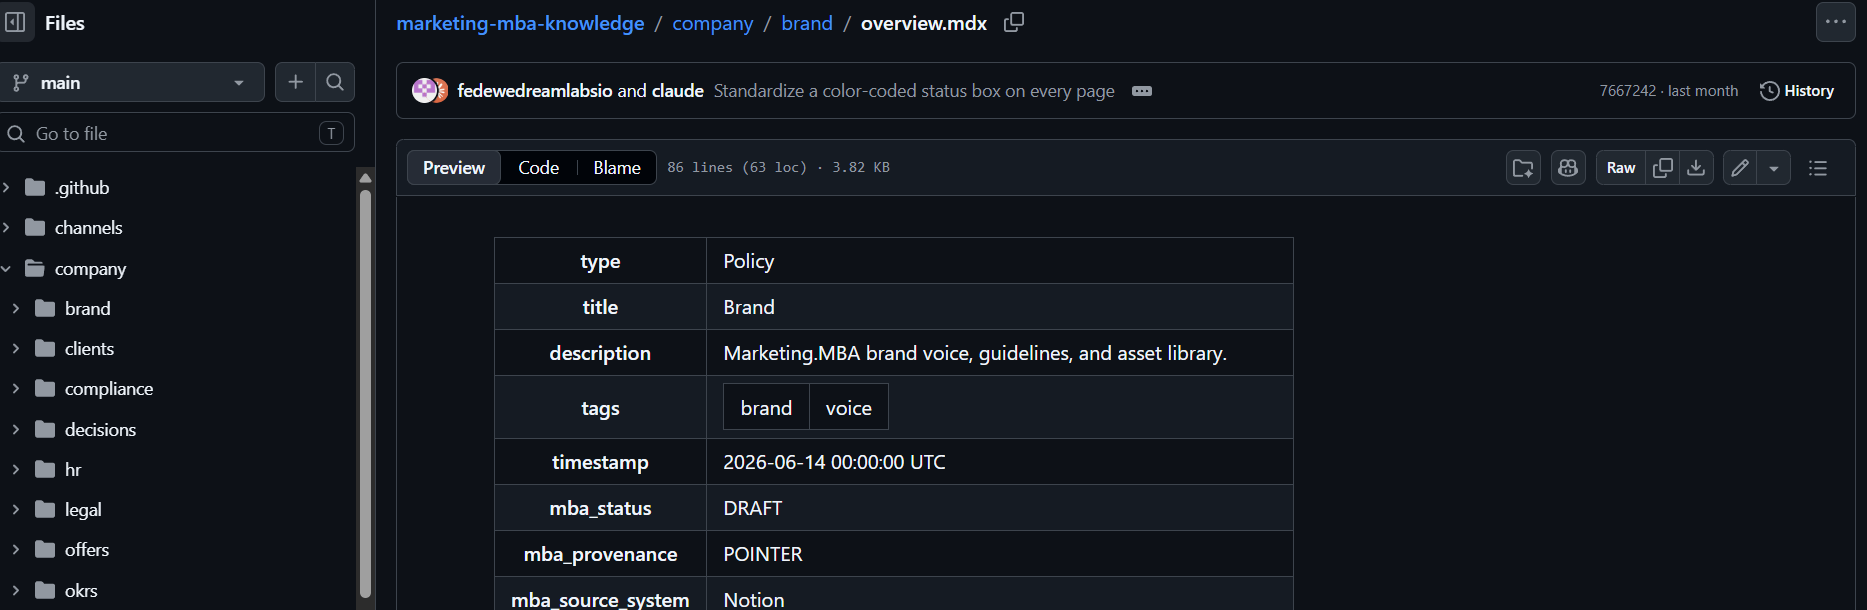Select the 'Policy' type value
1867x610 pixels.
click(x=748, y=261)
